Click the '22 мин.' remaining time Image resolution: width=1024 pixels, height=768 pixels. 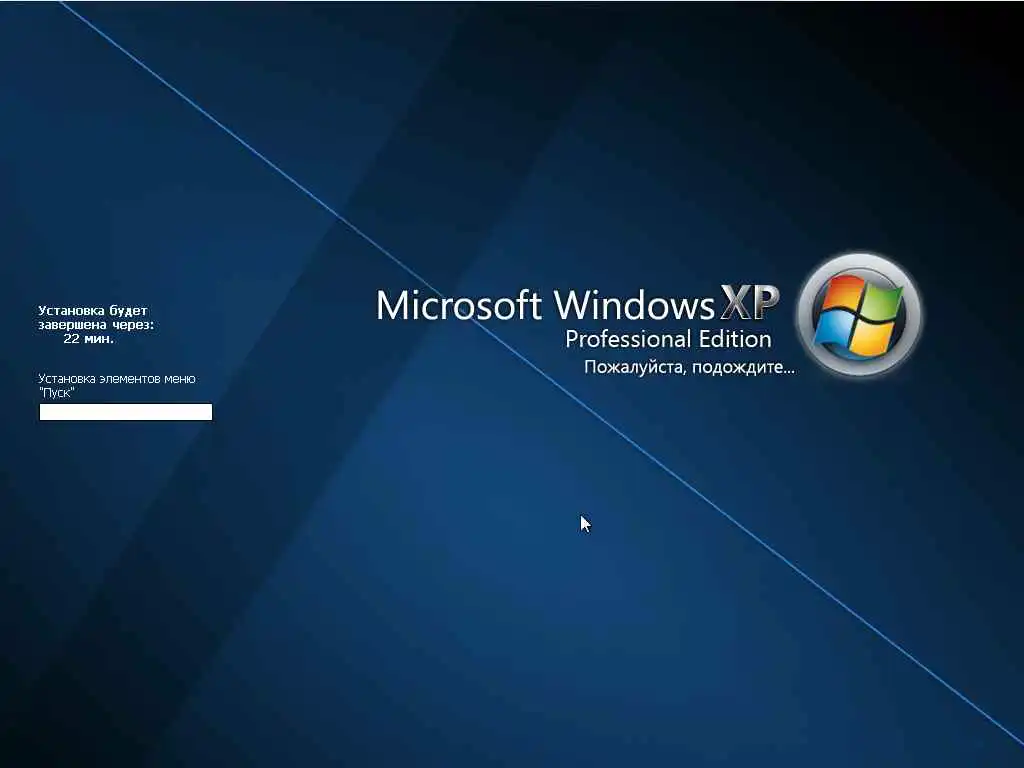click(x=88, y=338)
